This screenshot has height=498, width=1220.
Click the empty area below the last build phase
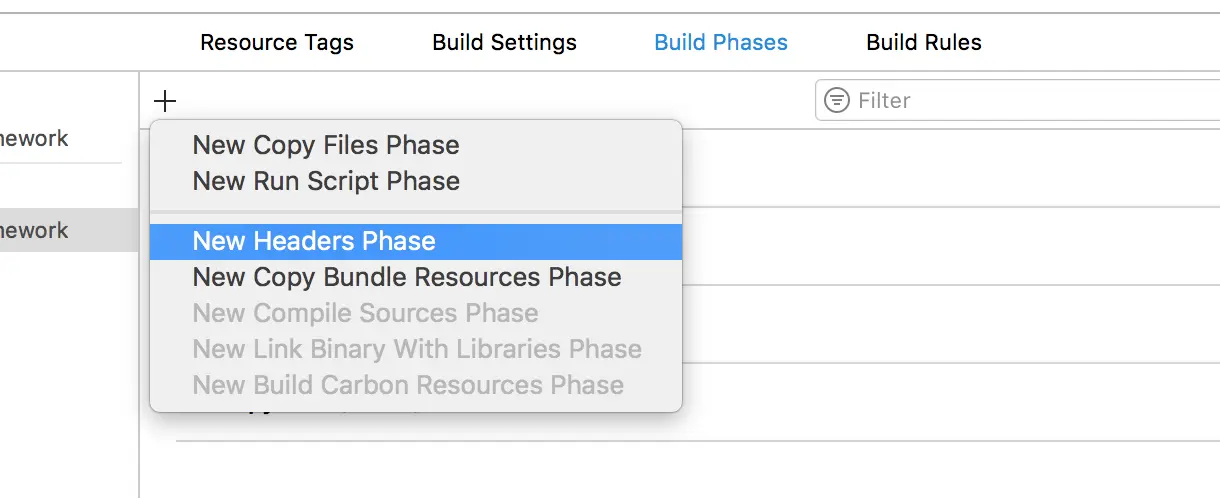[700, 470]
